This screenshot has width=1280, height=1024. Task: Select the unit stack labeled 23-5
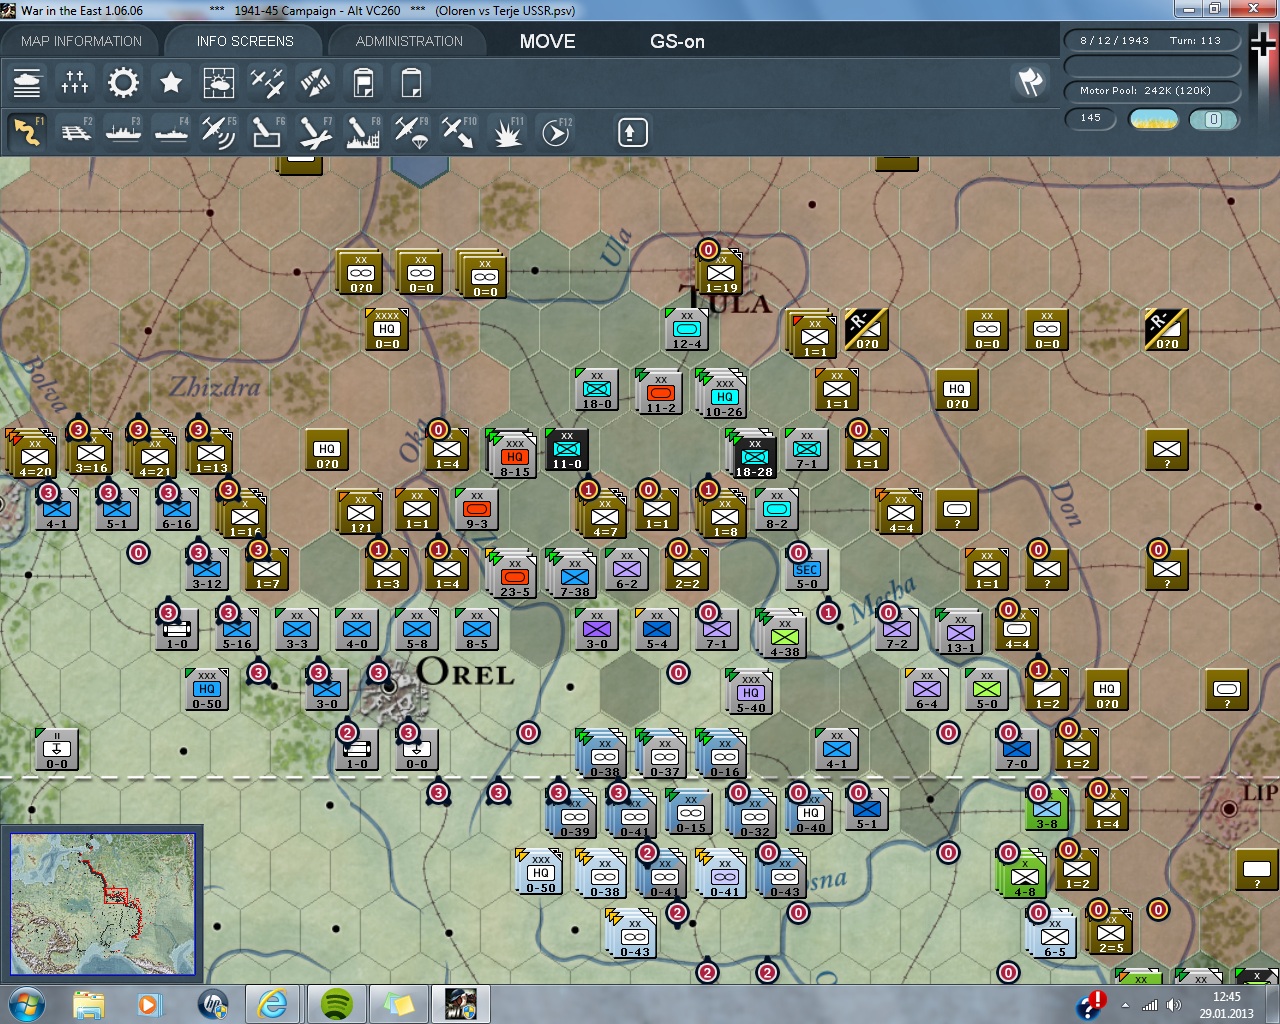pos(513,574)
